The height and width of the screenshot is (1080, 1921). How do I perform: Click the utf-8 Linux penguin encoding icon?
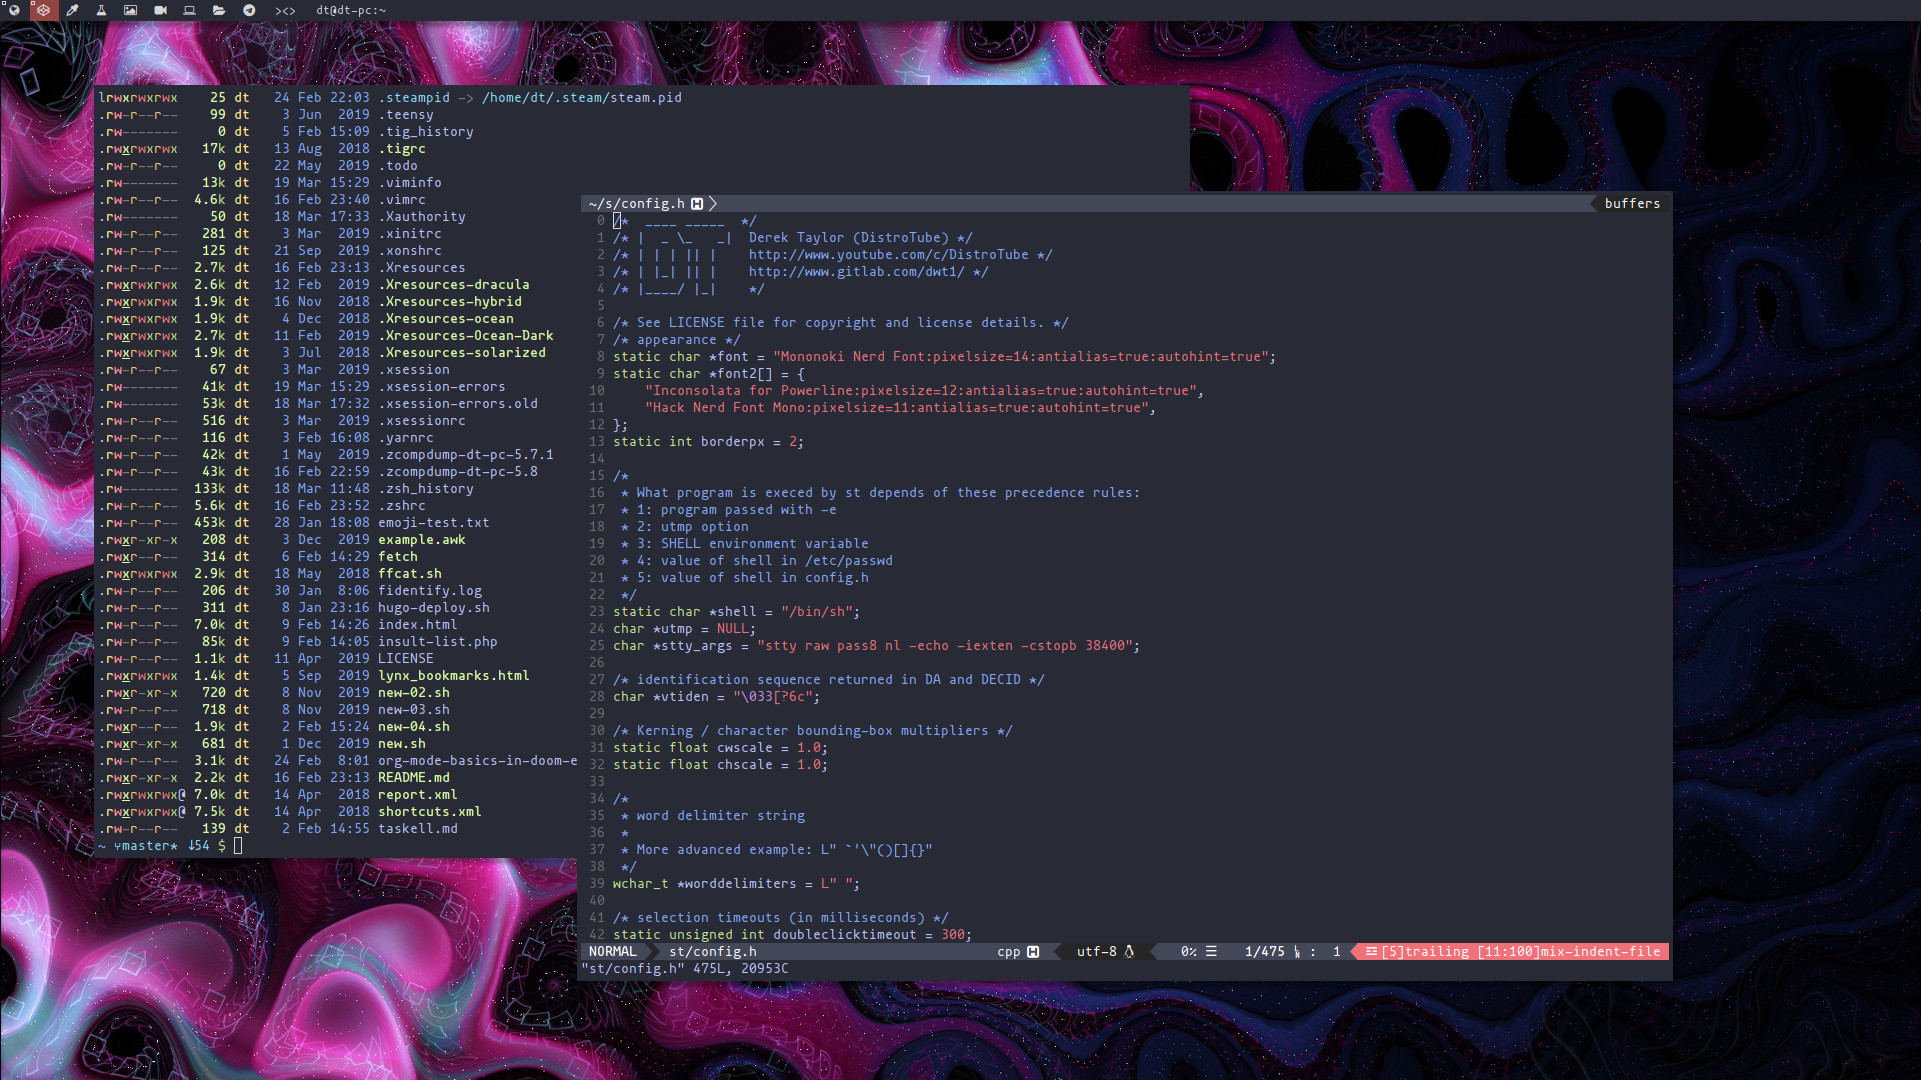coord(1129,952)
